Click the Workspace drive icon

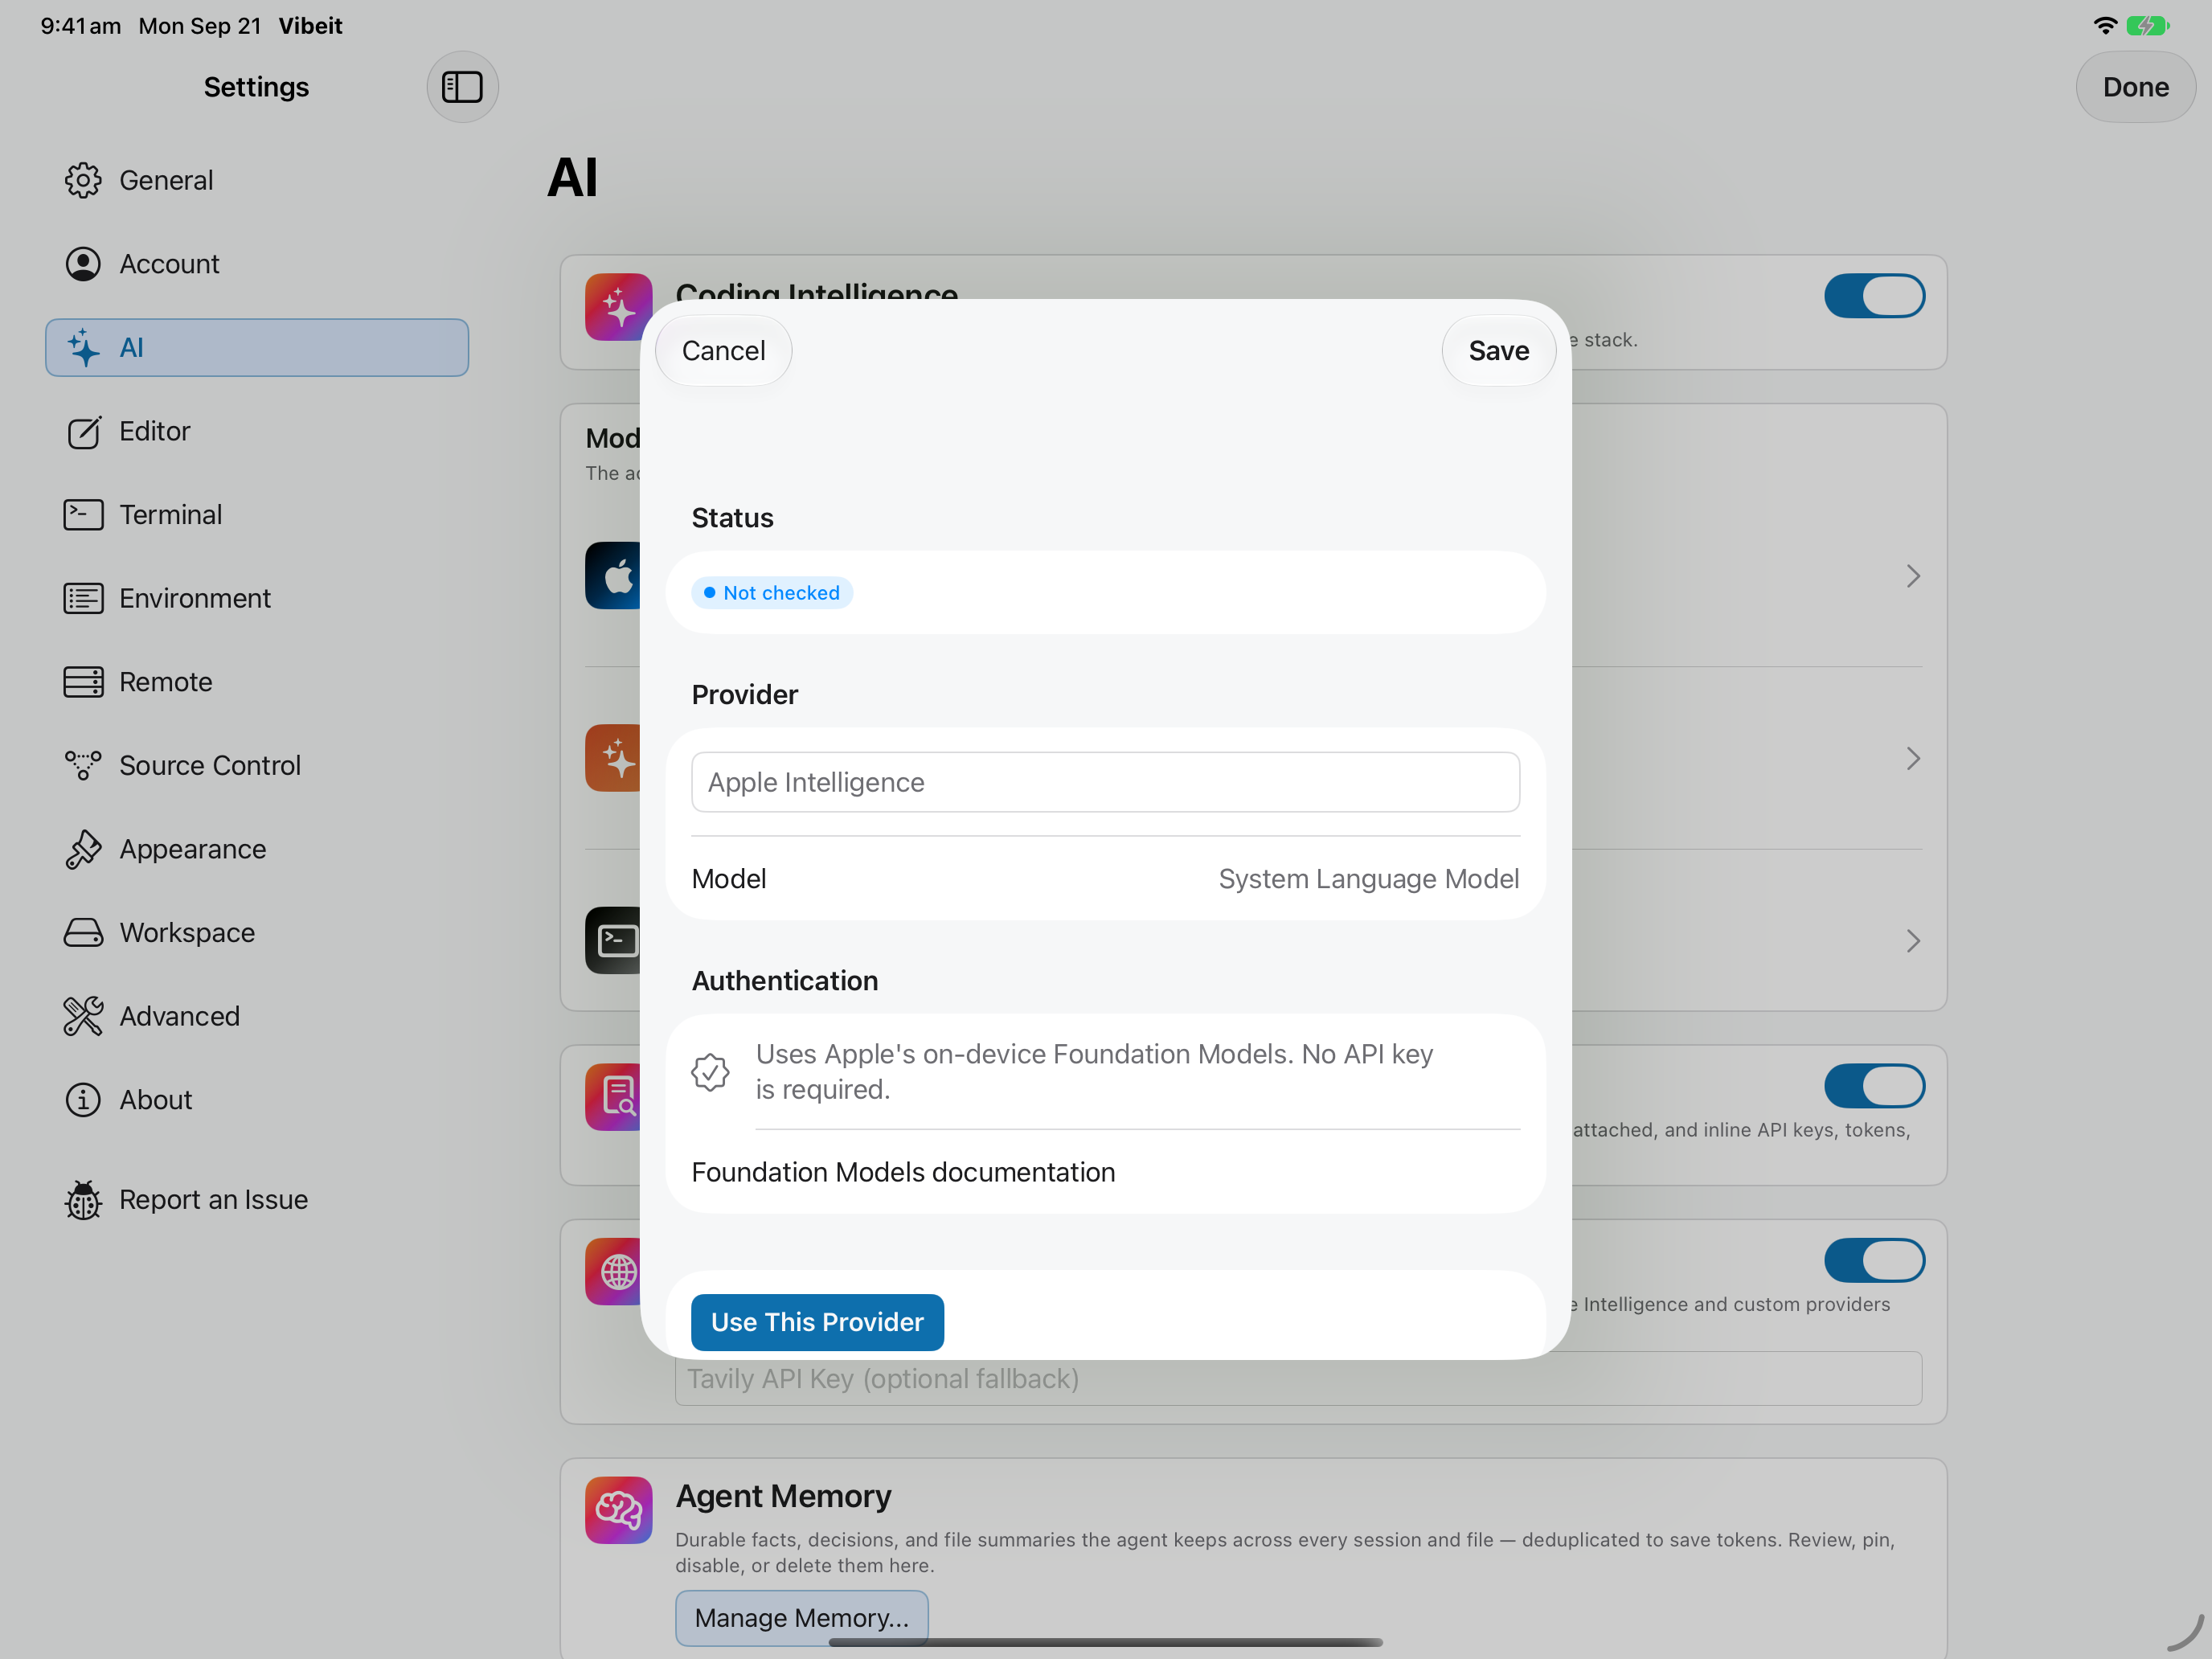(x=83, y=932)
